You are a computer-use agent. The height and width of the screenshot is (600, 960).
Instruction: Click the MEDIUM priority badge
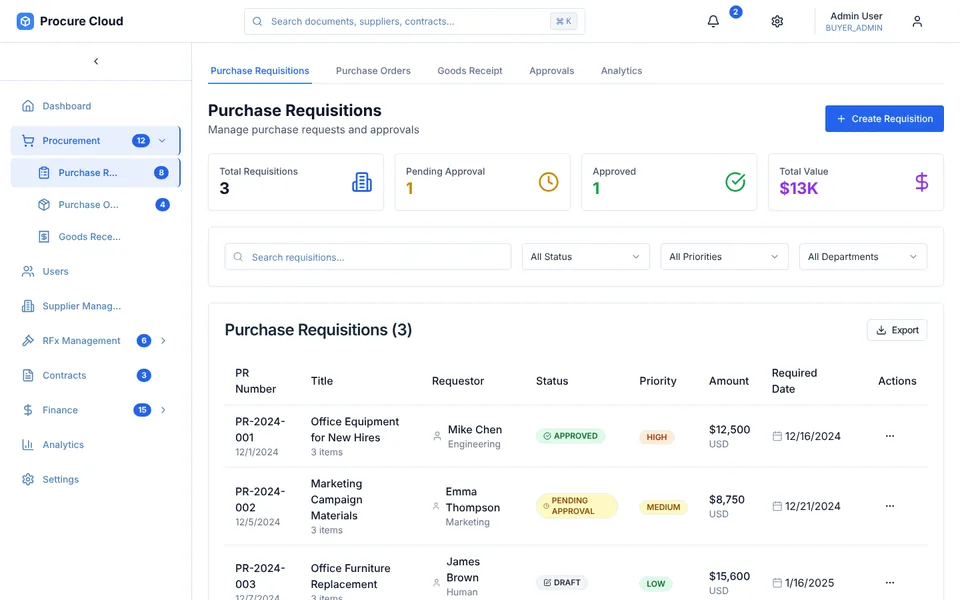[663, 507]
